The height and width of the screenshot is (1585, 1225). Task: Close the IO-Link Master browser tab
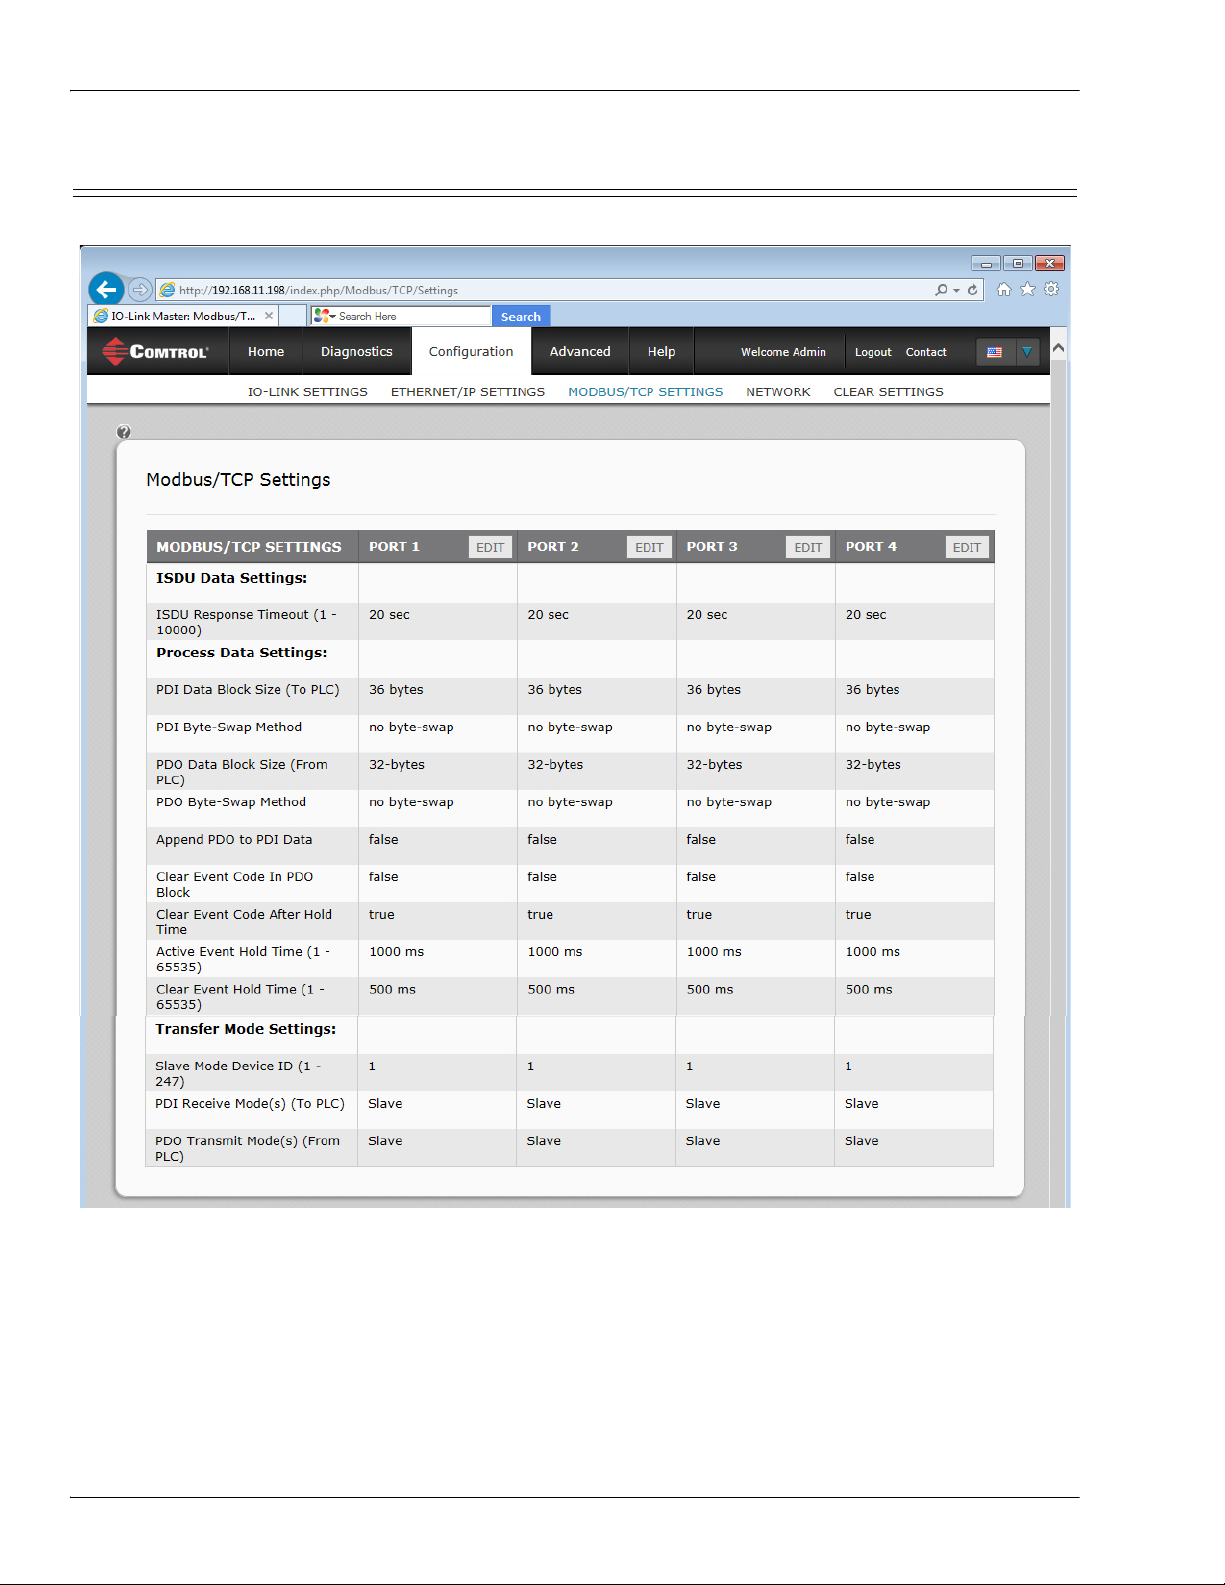click(x=269, y=316)
